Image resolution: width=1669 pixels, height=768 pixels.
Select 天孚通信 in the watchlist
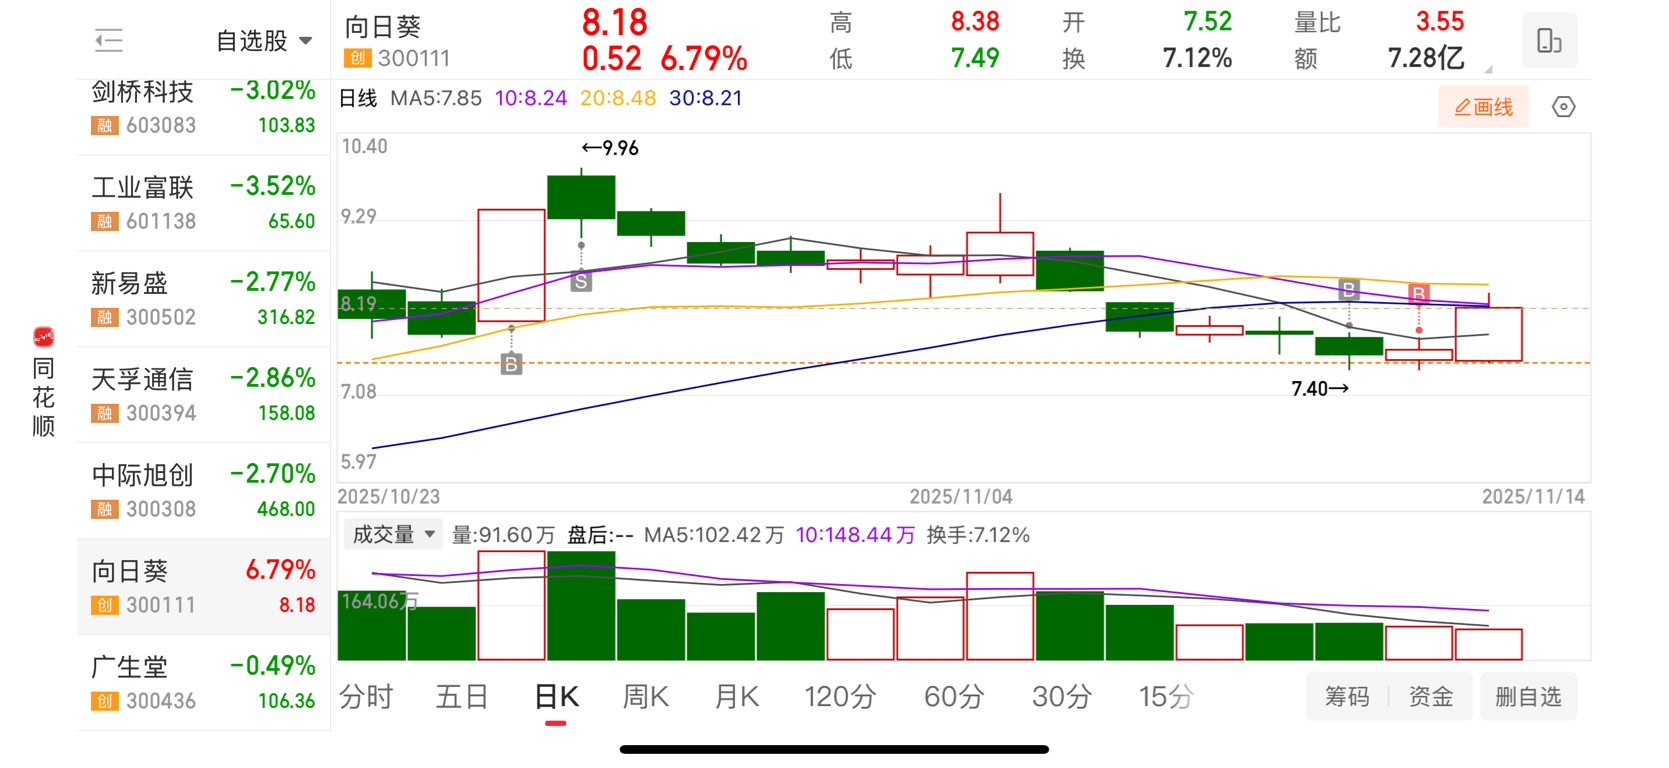[x=204, y=395]
